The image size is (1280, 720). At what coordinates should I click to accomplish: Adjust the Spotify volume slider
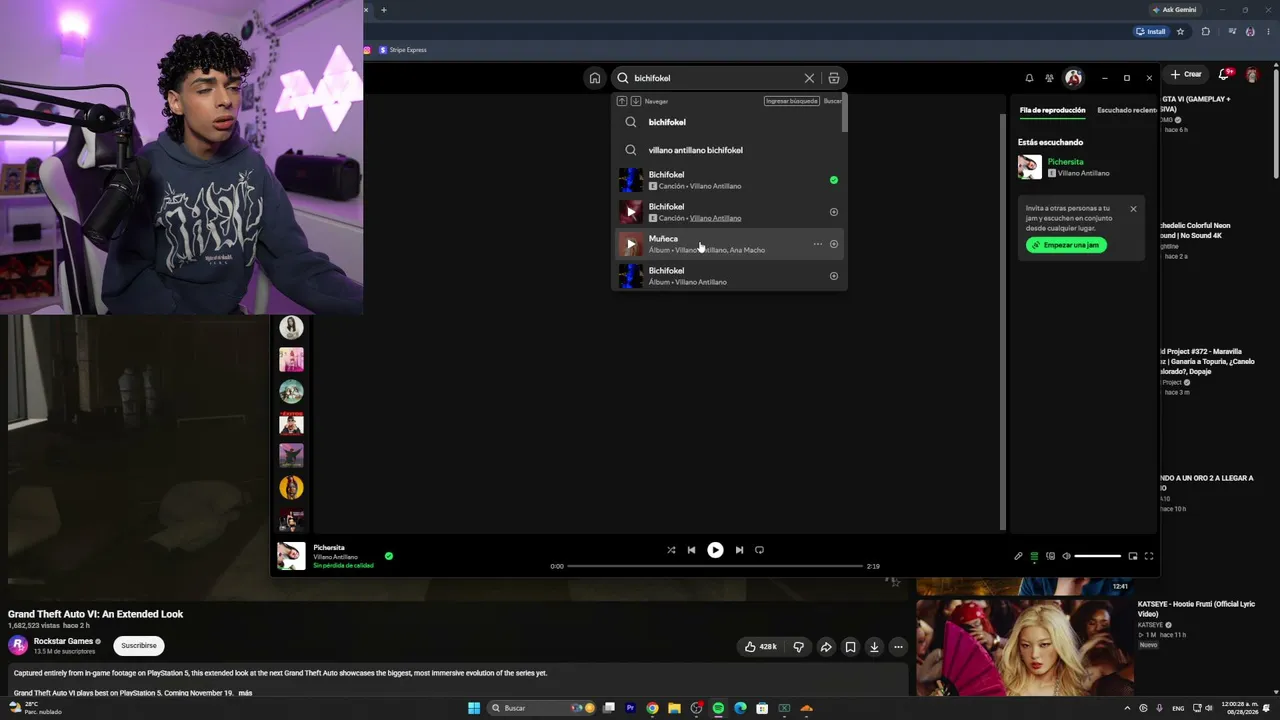1098,556
